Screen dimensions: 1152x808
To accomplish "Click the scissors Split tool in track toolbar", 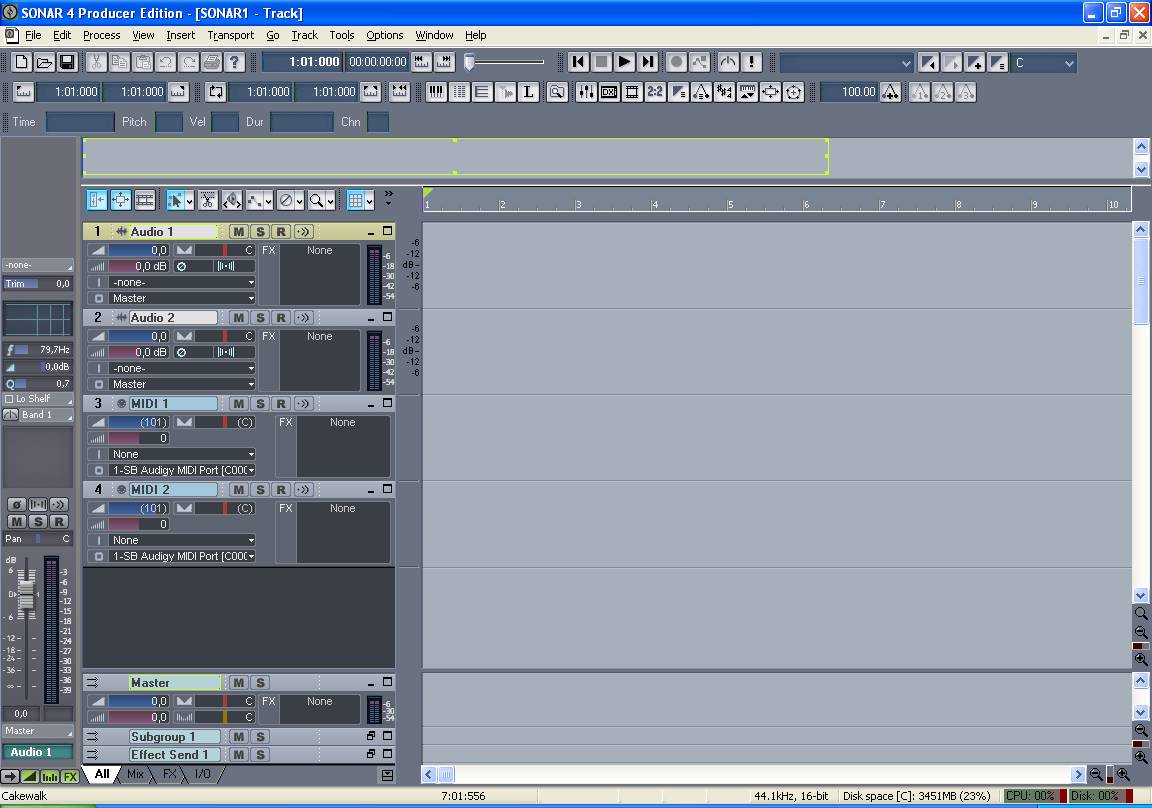I will click(208, 200).
